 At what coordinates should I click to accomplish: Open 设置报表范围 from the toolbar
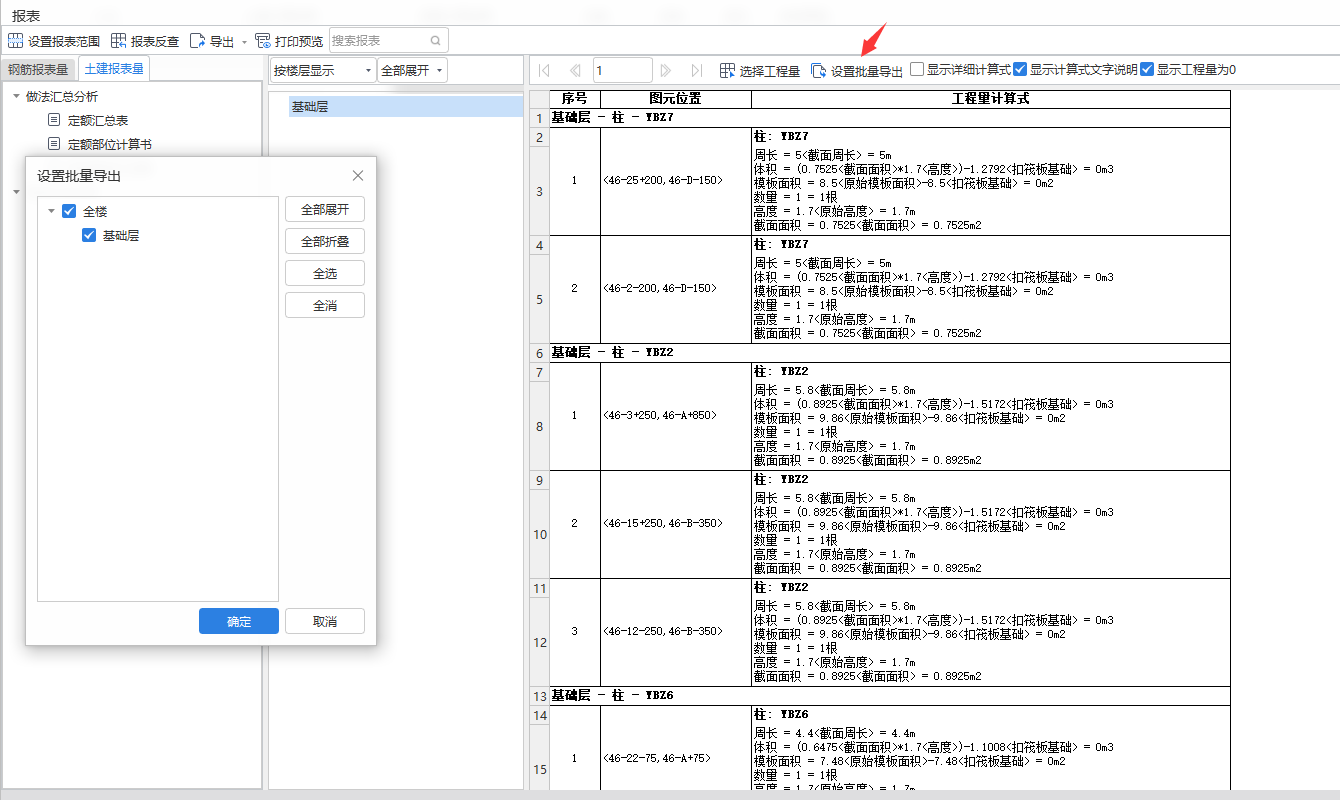pyautogui.click(x=54, y=41)
